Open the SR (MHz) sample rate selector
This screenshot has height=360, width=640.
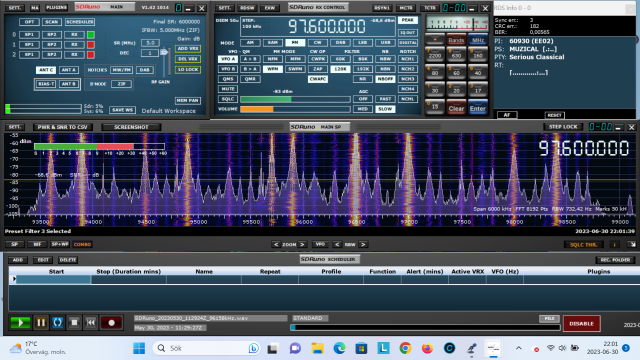tap(150, 43)
